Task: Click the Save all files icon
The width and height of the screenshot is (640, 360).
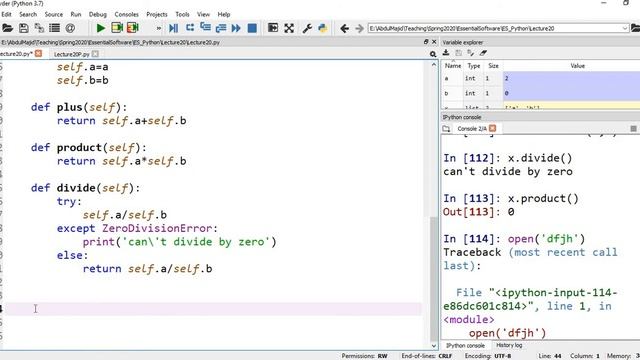Action: pyautogui.click(x=39, y=28)
